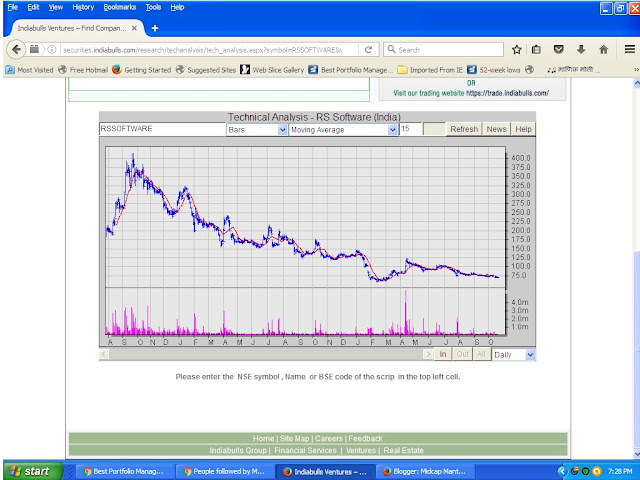Open the Feedback footer link
640x480 pixels.
365,438
